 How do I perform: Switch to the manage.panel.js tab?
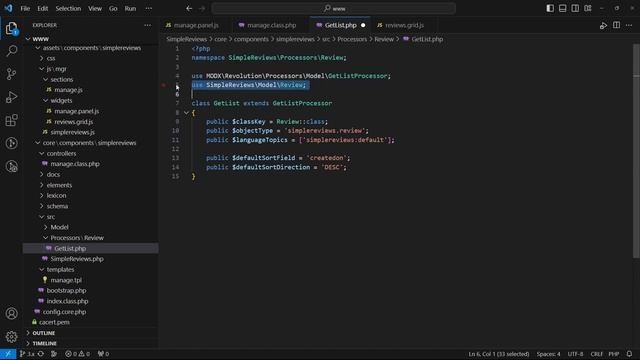(x=196, y=25)
